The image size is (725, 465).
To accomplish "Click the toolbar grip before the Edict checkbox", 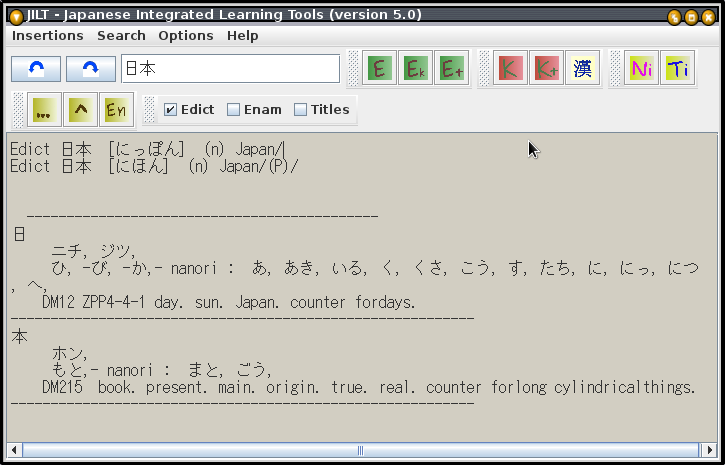I will (149, 110).
